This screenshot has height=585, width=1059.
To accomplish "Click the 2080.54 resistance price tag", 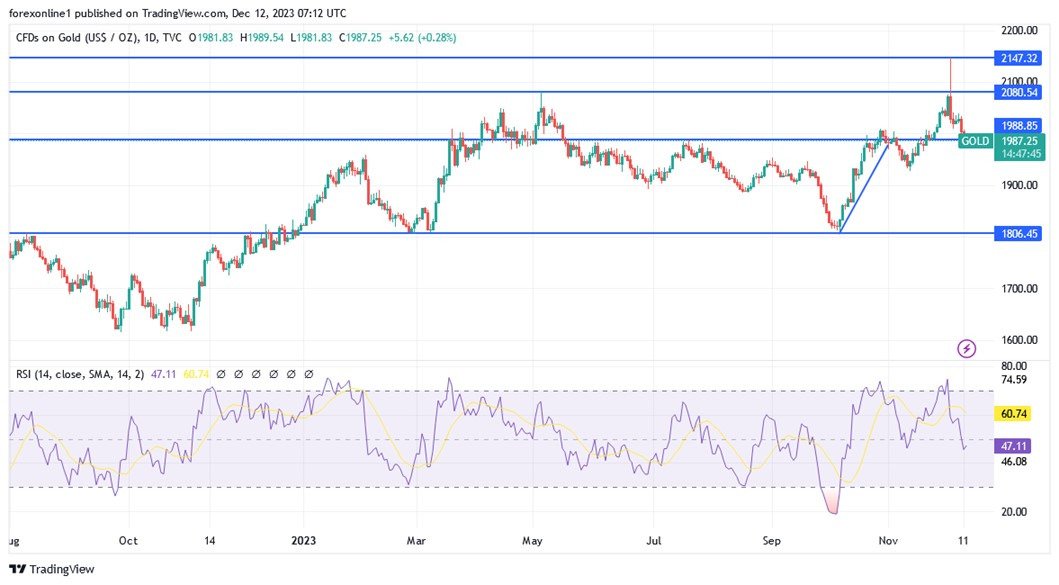I will pyautogui.click(x=1019, y=92).
